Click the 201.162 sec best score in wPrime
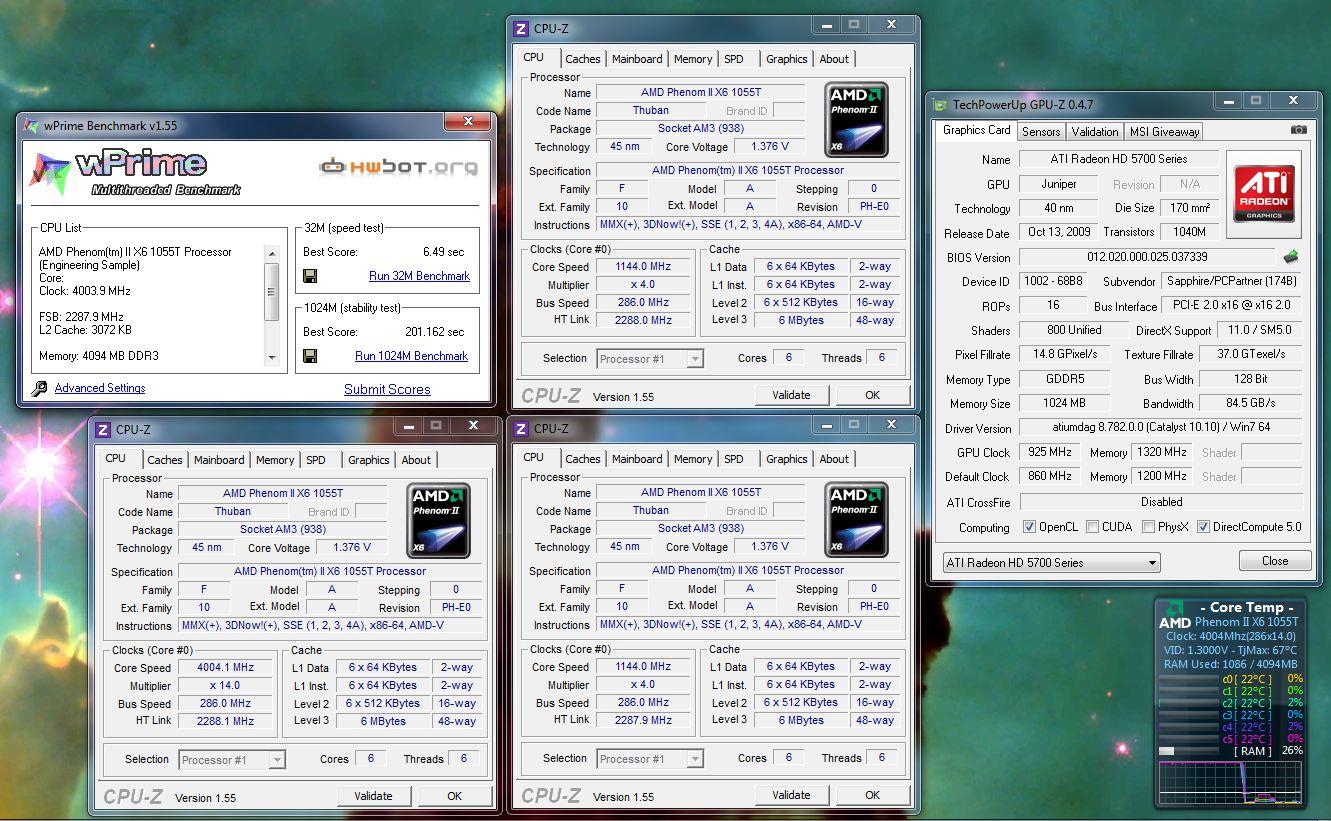The height and width of the screenshot is (821, 1331). click(434, 332)
